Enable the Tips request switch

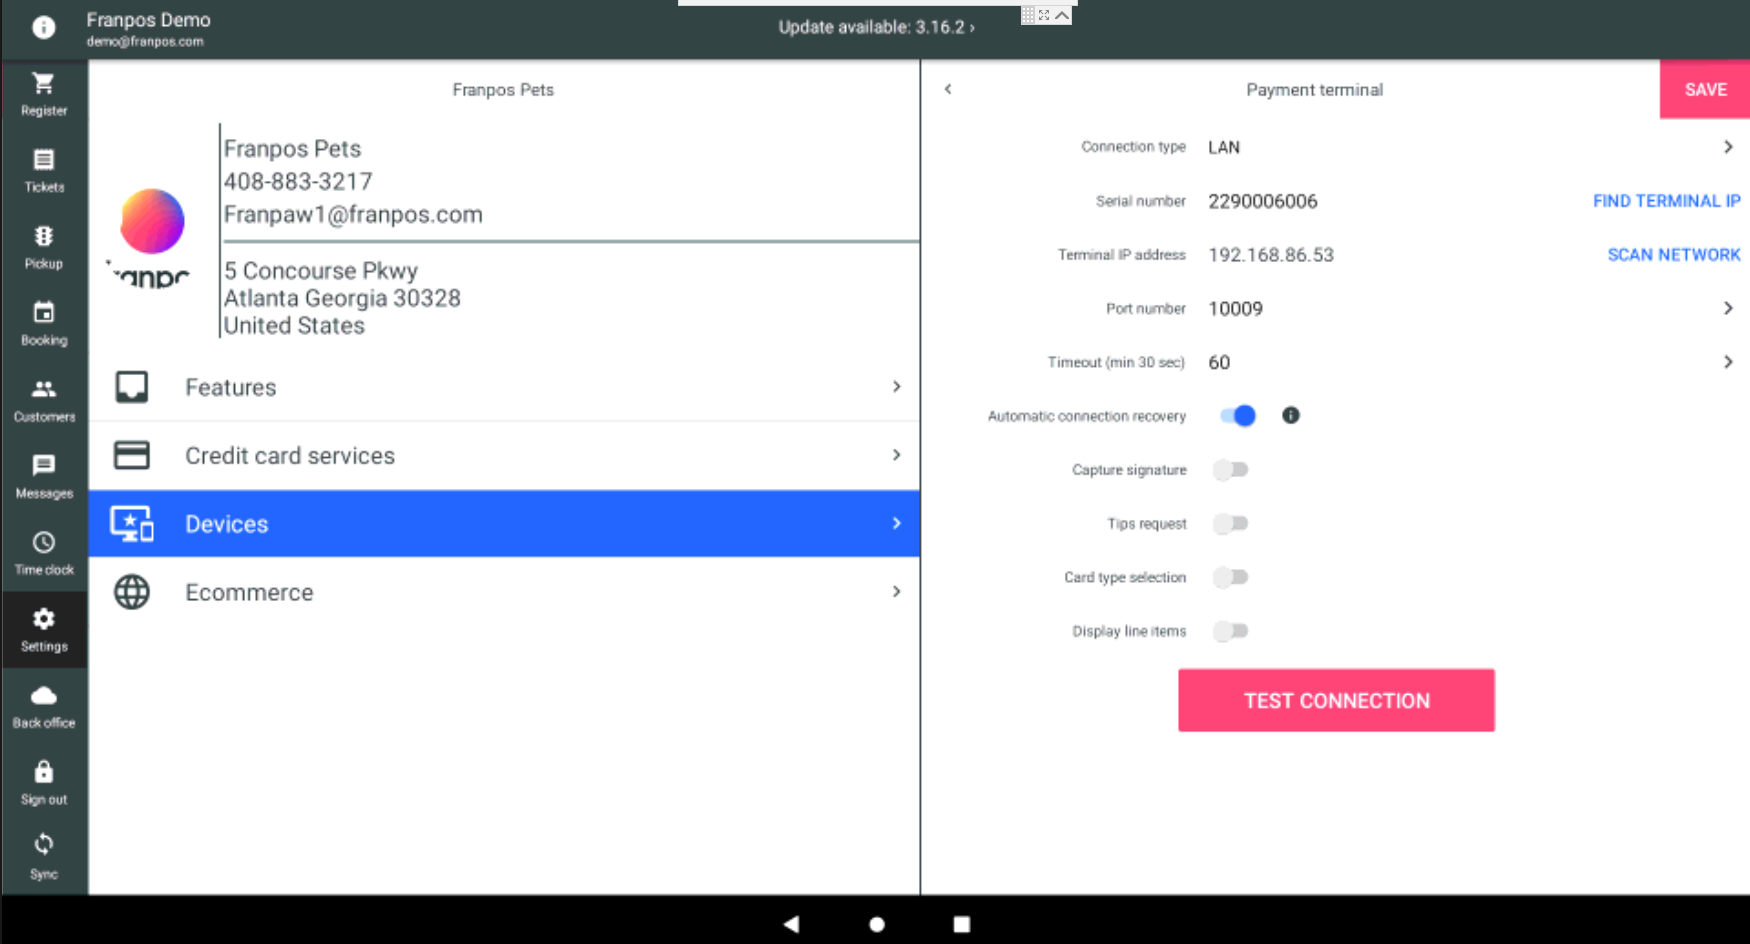click(1231, 524)
